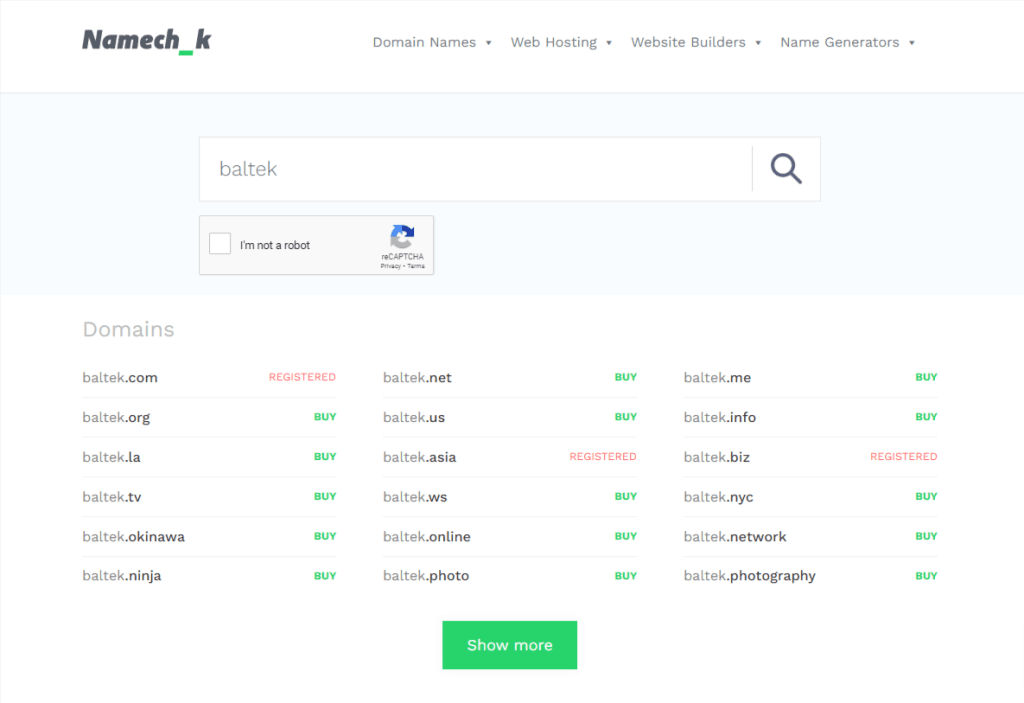The width and height of the screenshot is (1024, 703).
Task: Select the baltek.okinawa domain name
Action: click(x=134, y=537)
